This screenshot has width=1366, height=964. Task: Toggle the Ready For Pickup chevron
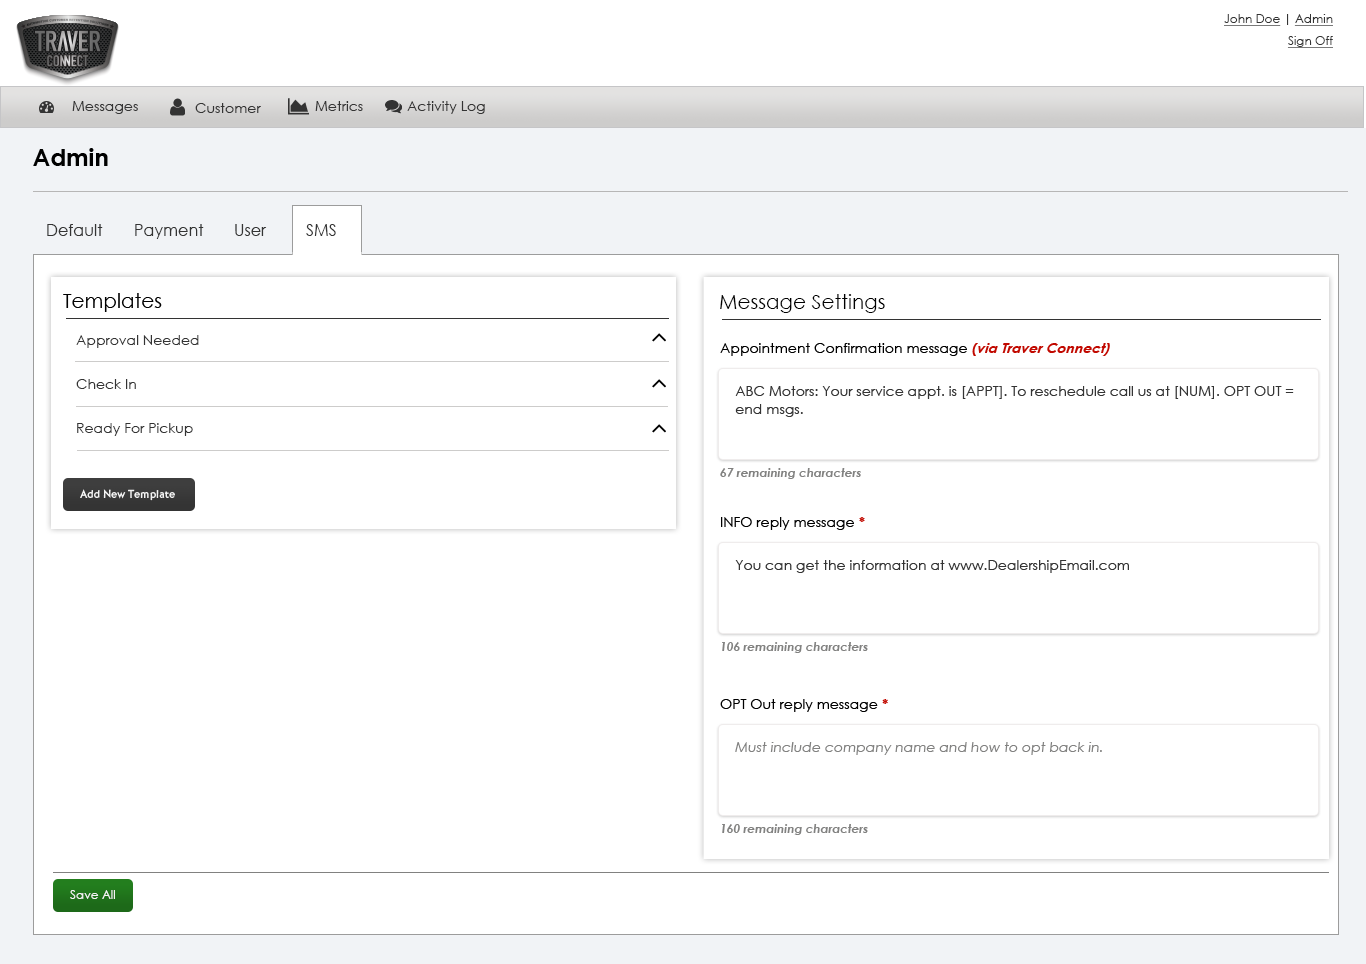click(x=658, y=429)
